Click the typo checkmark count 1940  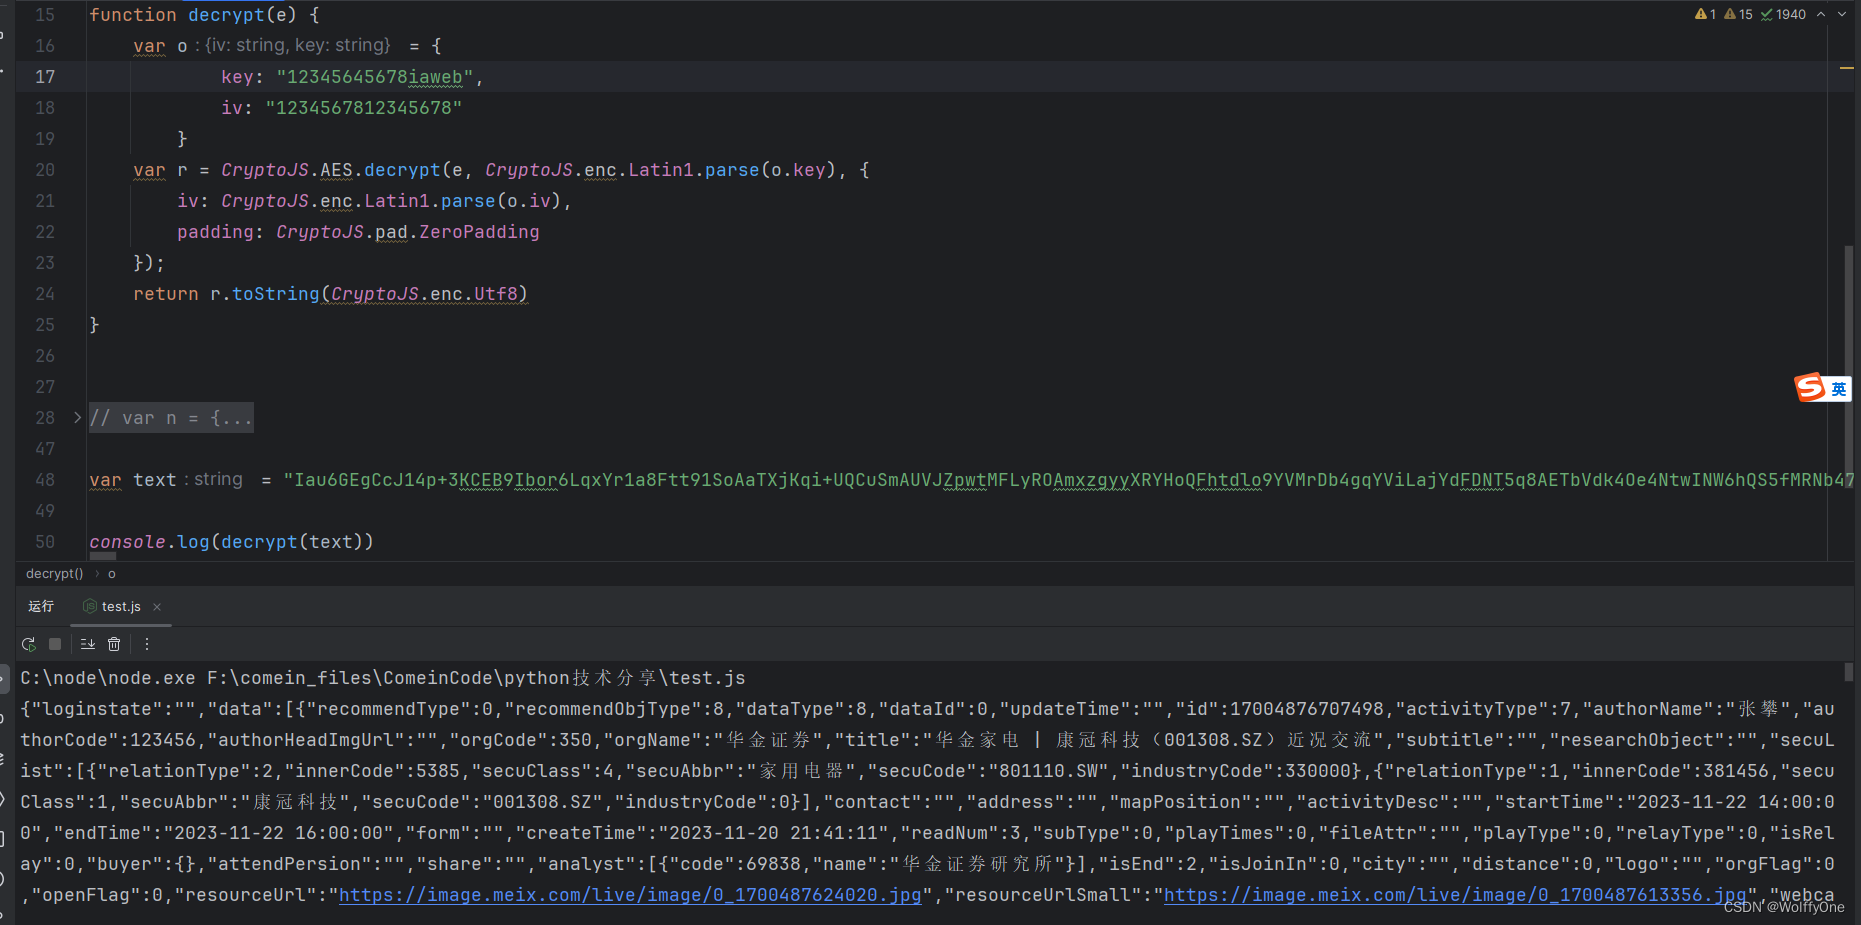1783,14
